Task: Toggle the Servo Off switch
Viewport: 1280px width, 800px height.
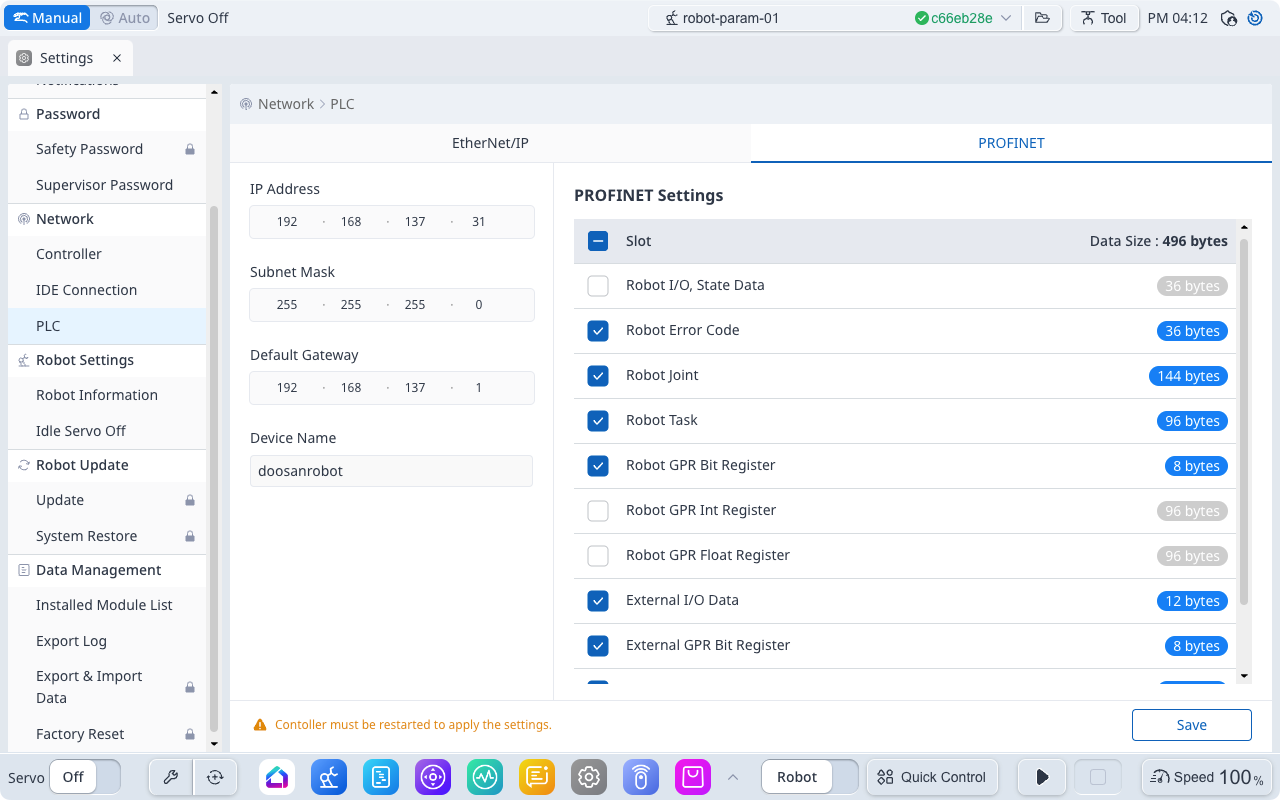Action: point(85,777)
